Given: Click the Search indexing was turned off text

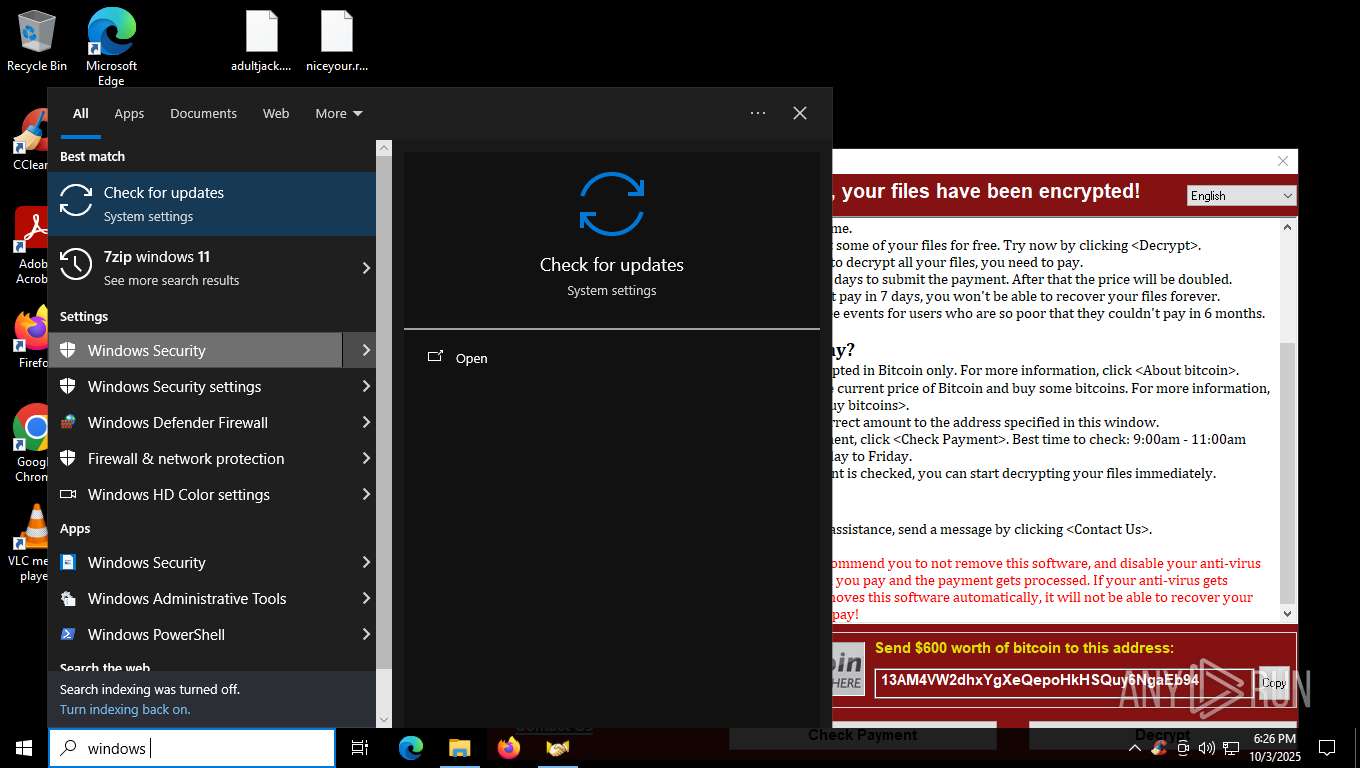Looking at the screenshot, I should point(150,689).
